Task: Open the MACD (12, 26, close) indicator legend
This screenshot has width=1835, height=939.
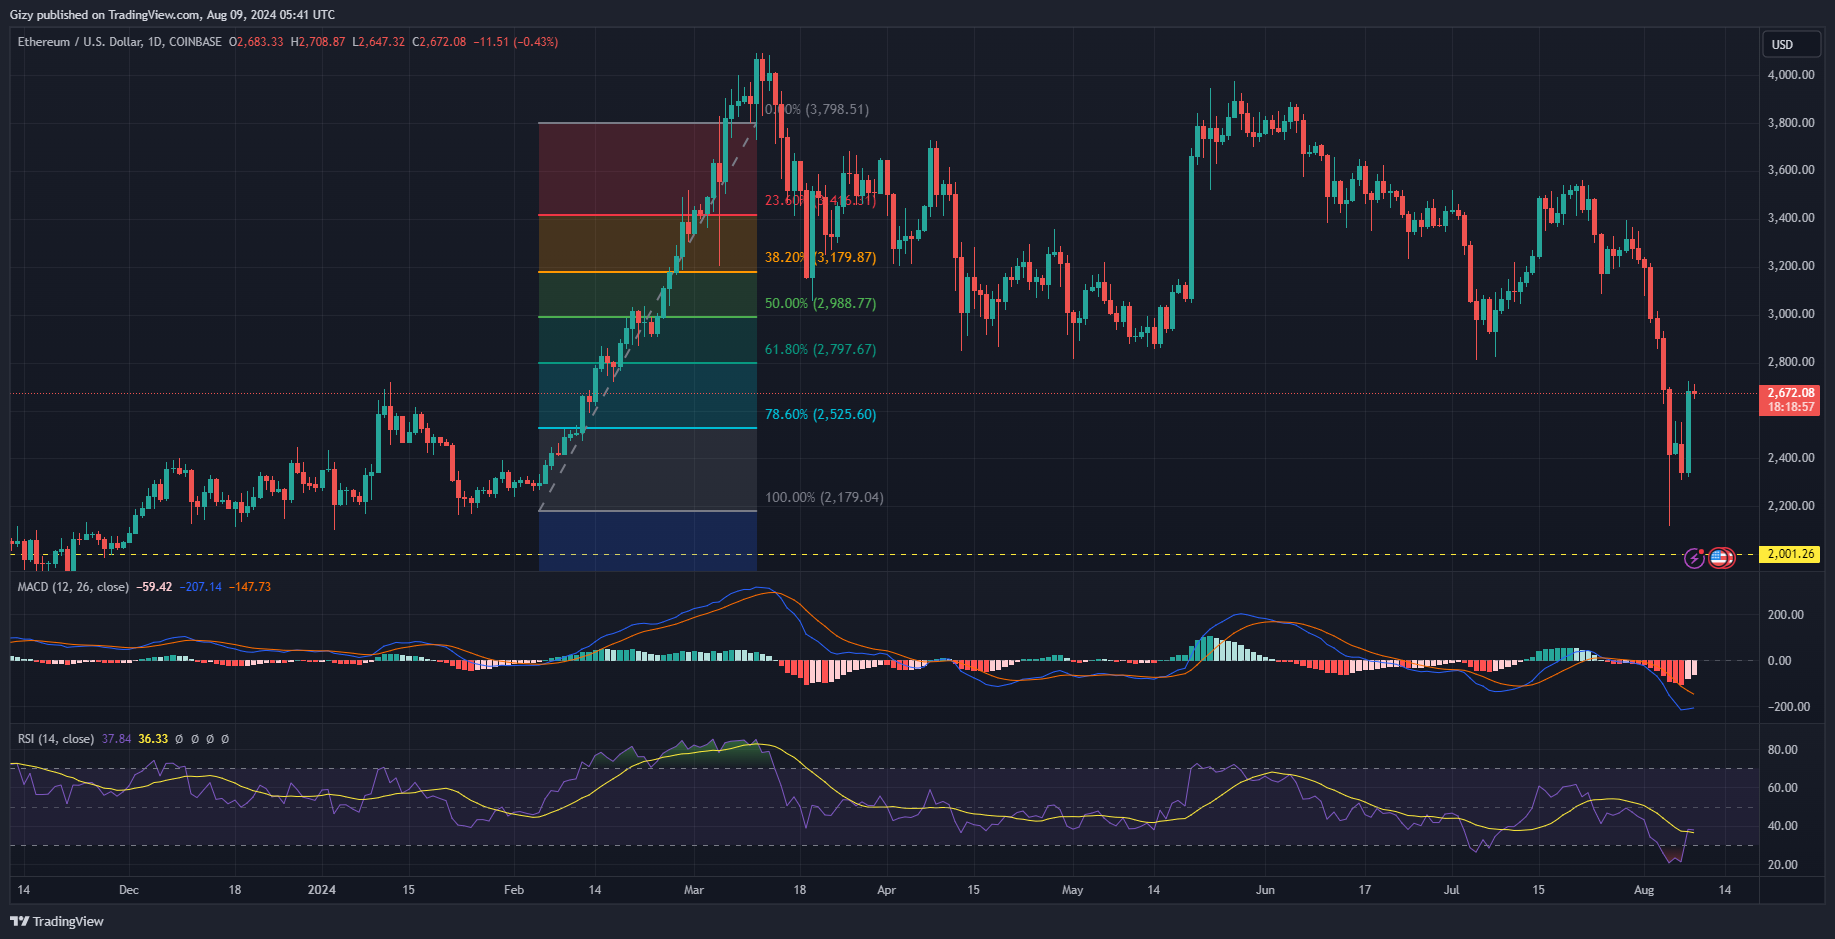Action: [x=73, y=587]
